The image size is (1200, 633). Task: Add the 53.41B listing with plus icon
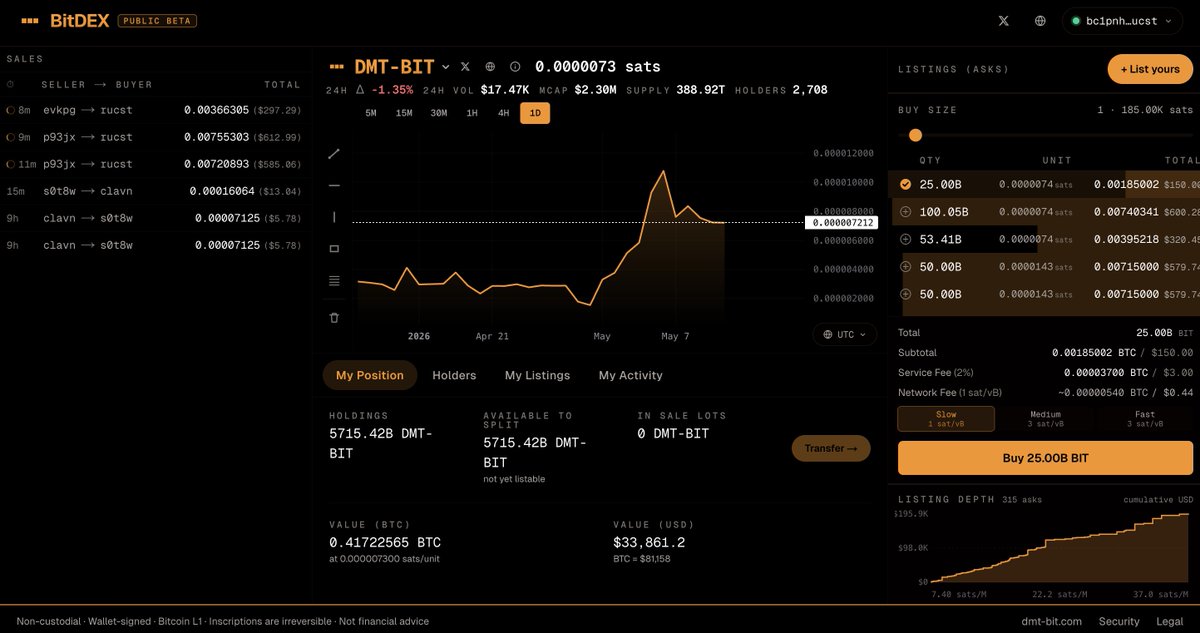click(x=905, y=239)
